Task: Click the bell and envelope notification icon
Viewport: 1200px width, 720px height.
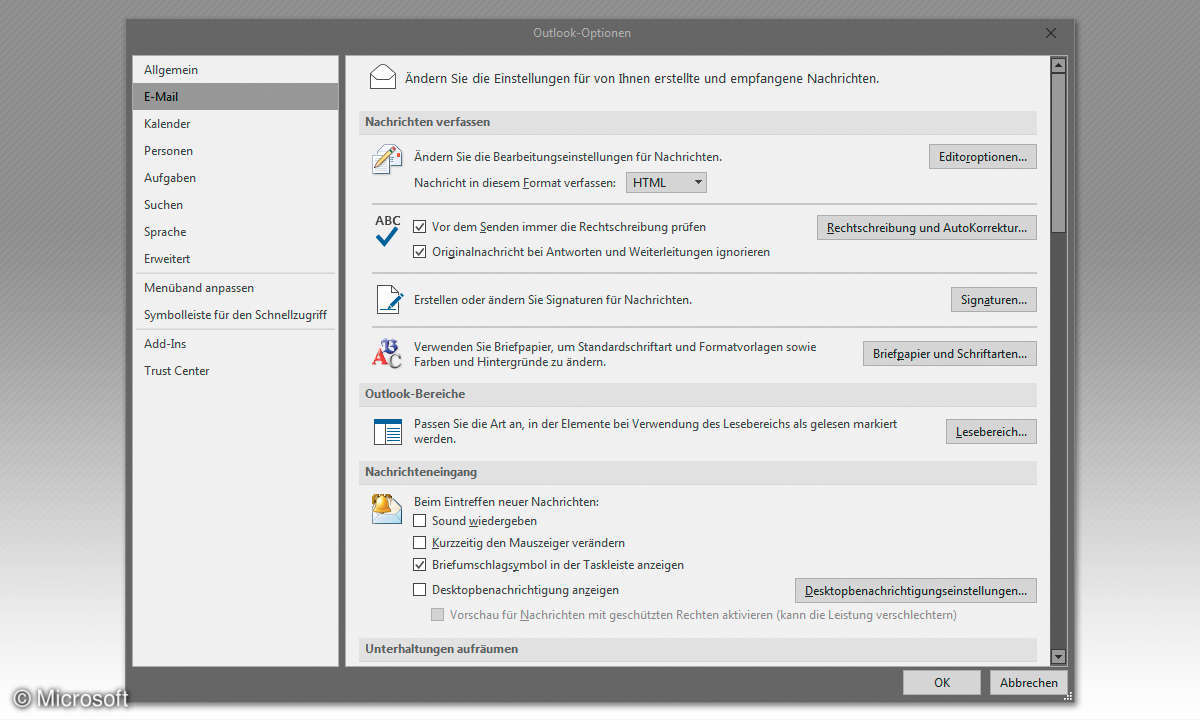Action: click(x=387, y=509)
